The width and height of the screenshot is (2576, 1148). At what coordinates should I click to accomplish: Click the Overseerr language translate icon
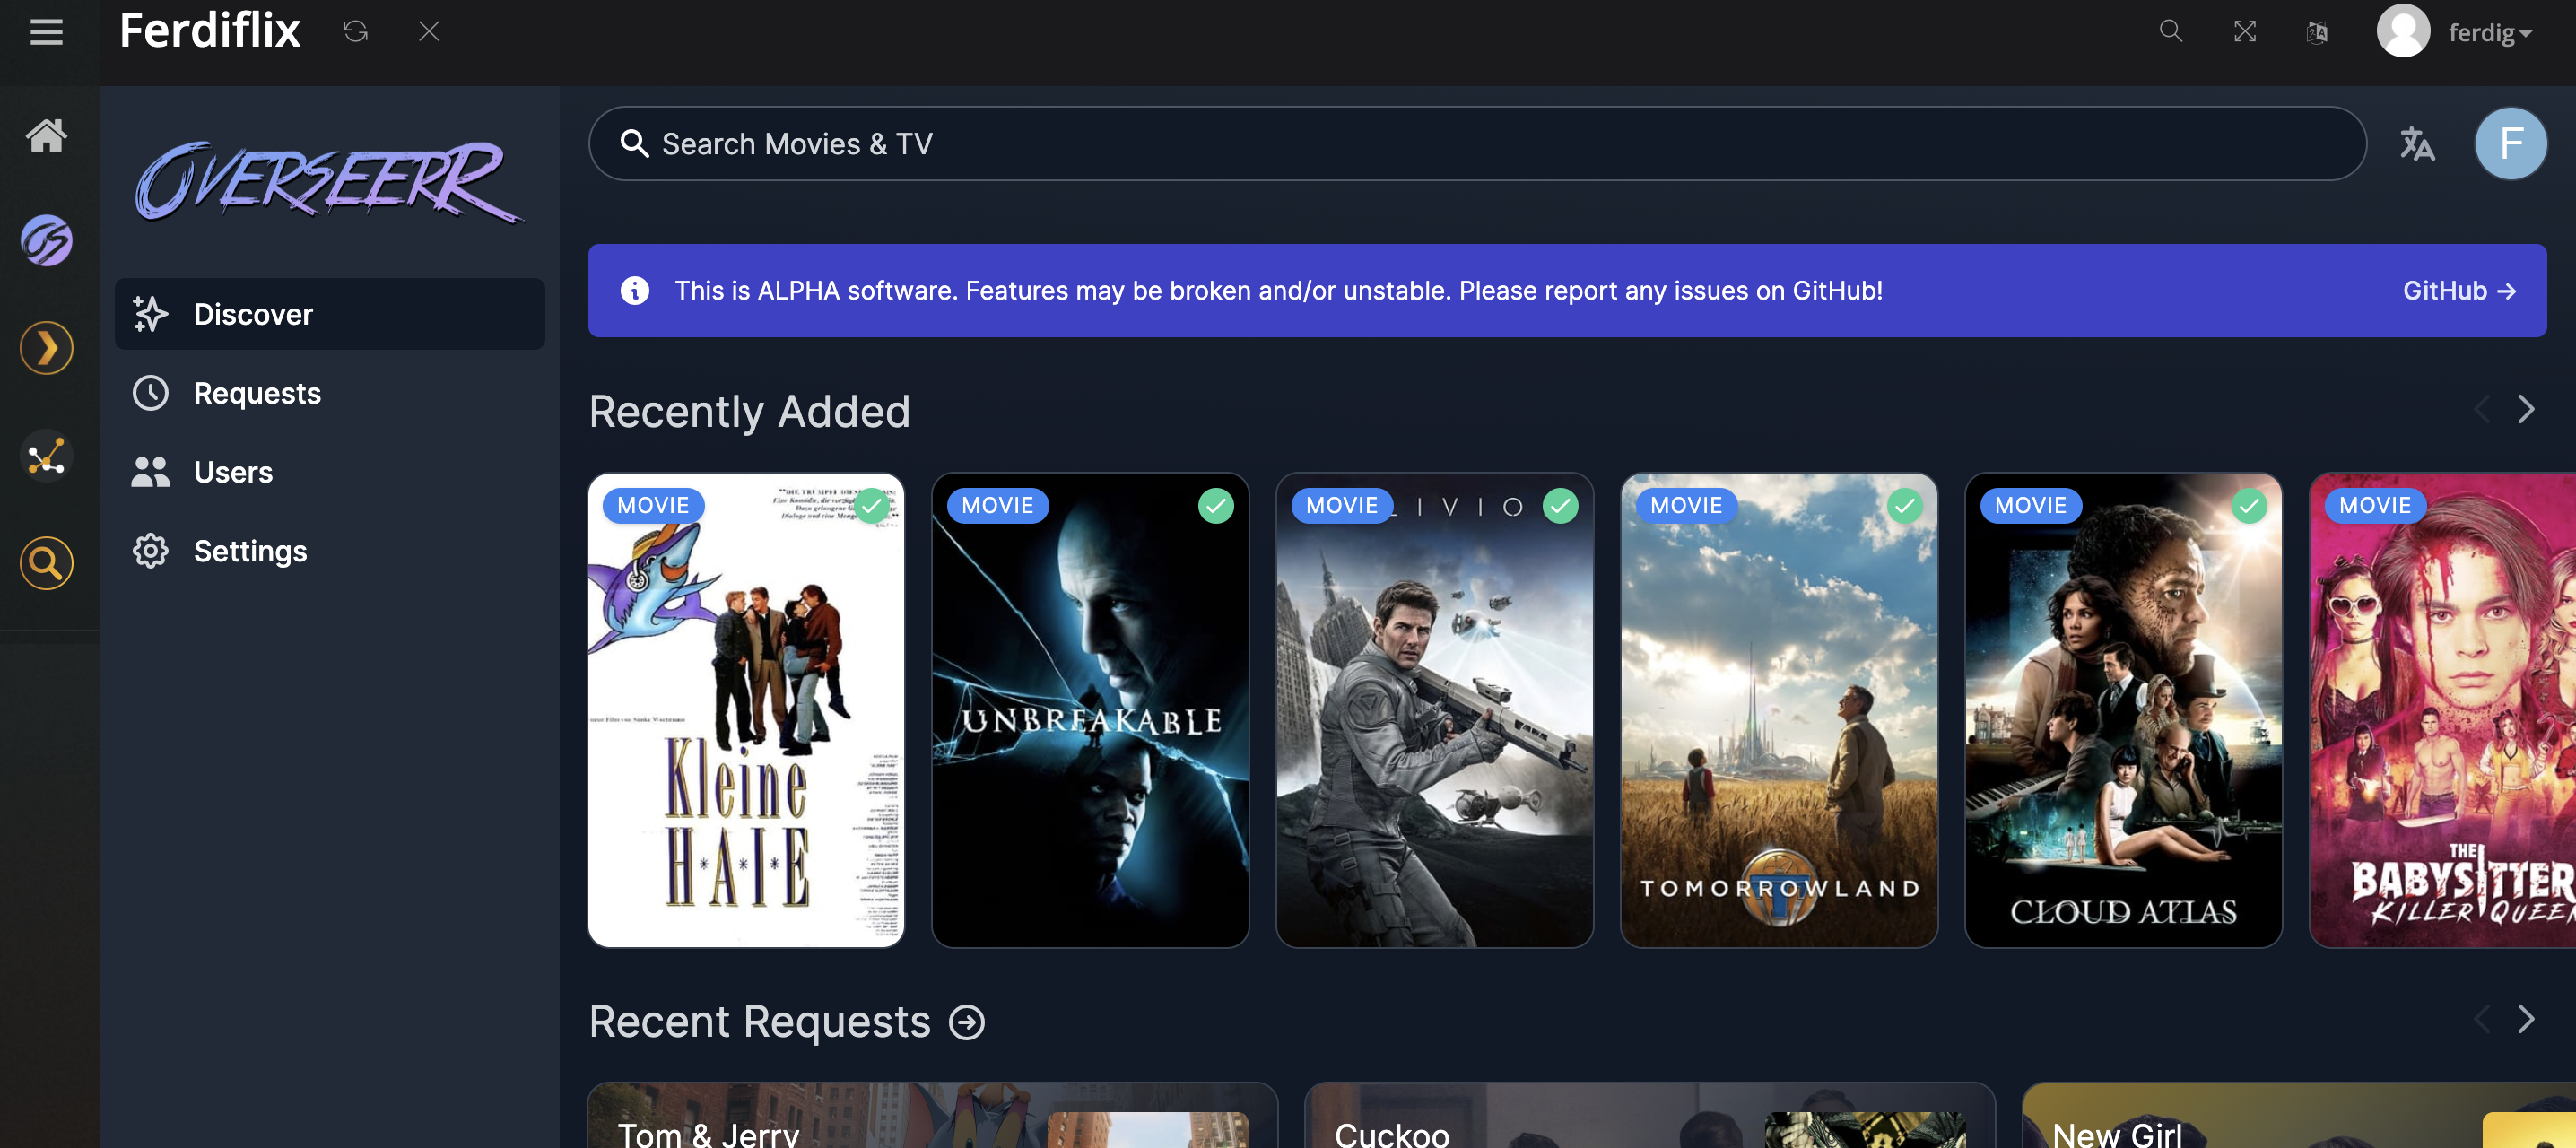tap(2417, 144)
